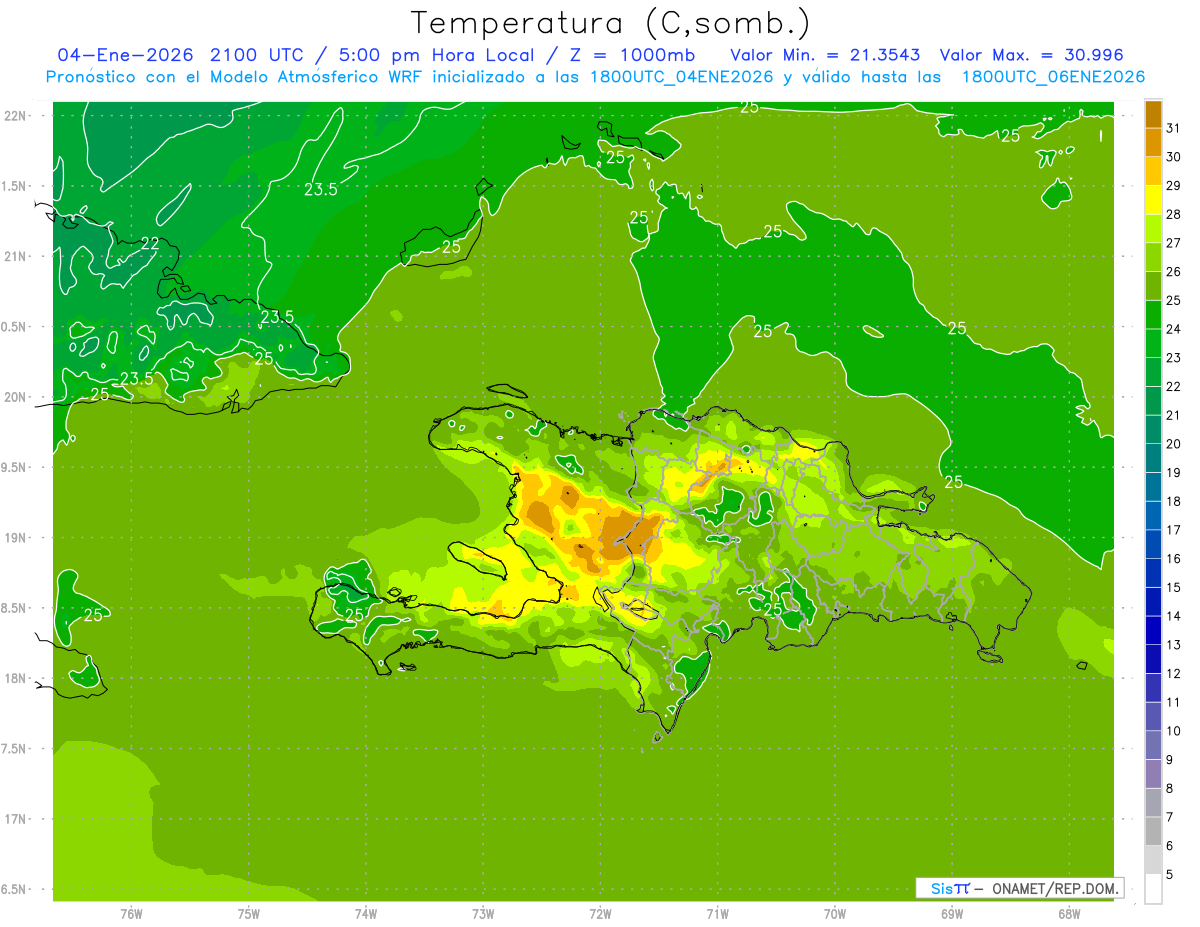This screenshot has width=1200, height=927.
Task: Click the blue legend block between 17 and 18
Action: point(1154,516)
